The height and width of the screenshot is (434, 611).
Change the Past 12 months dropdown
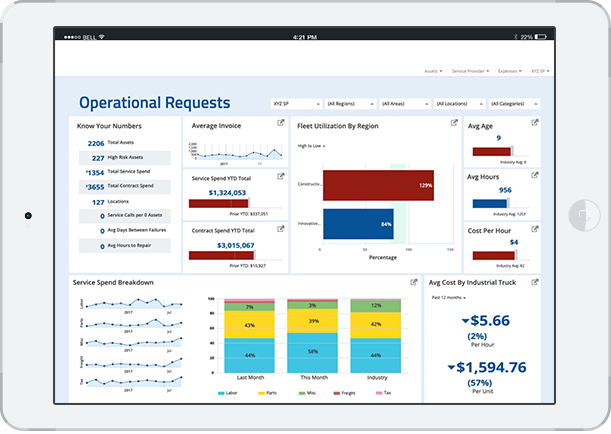(449, 298)
